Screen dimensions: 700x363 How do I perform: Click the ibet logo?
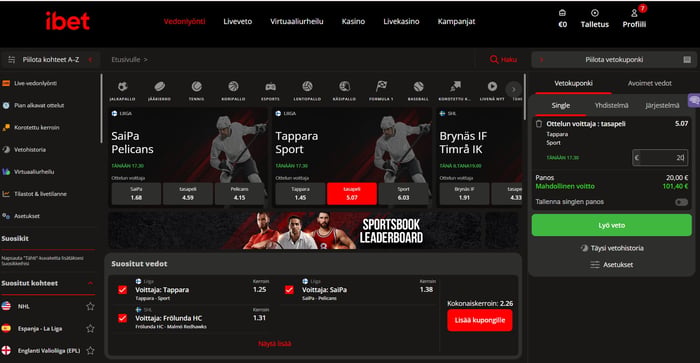click(x=68, y=21)
